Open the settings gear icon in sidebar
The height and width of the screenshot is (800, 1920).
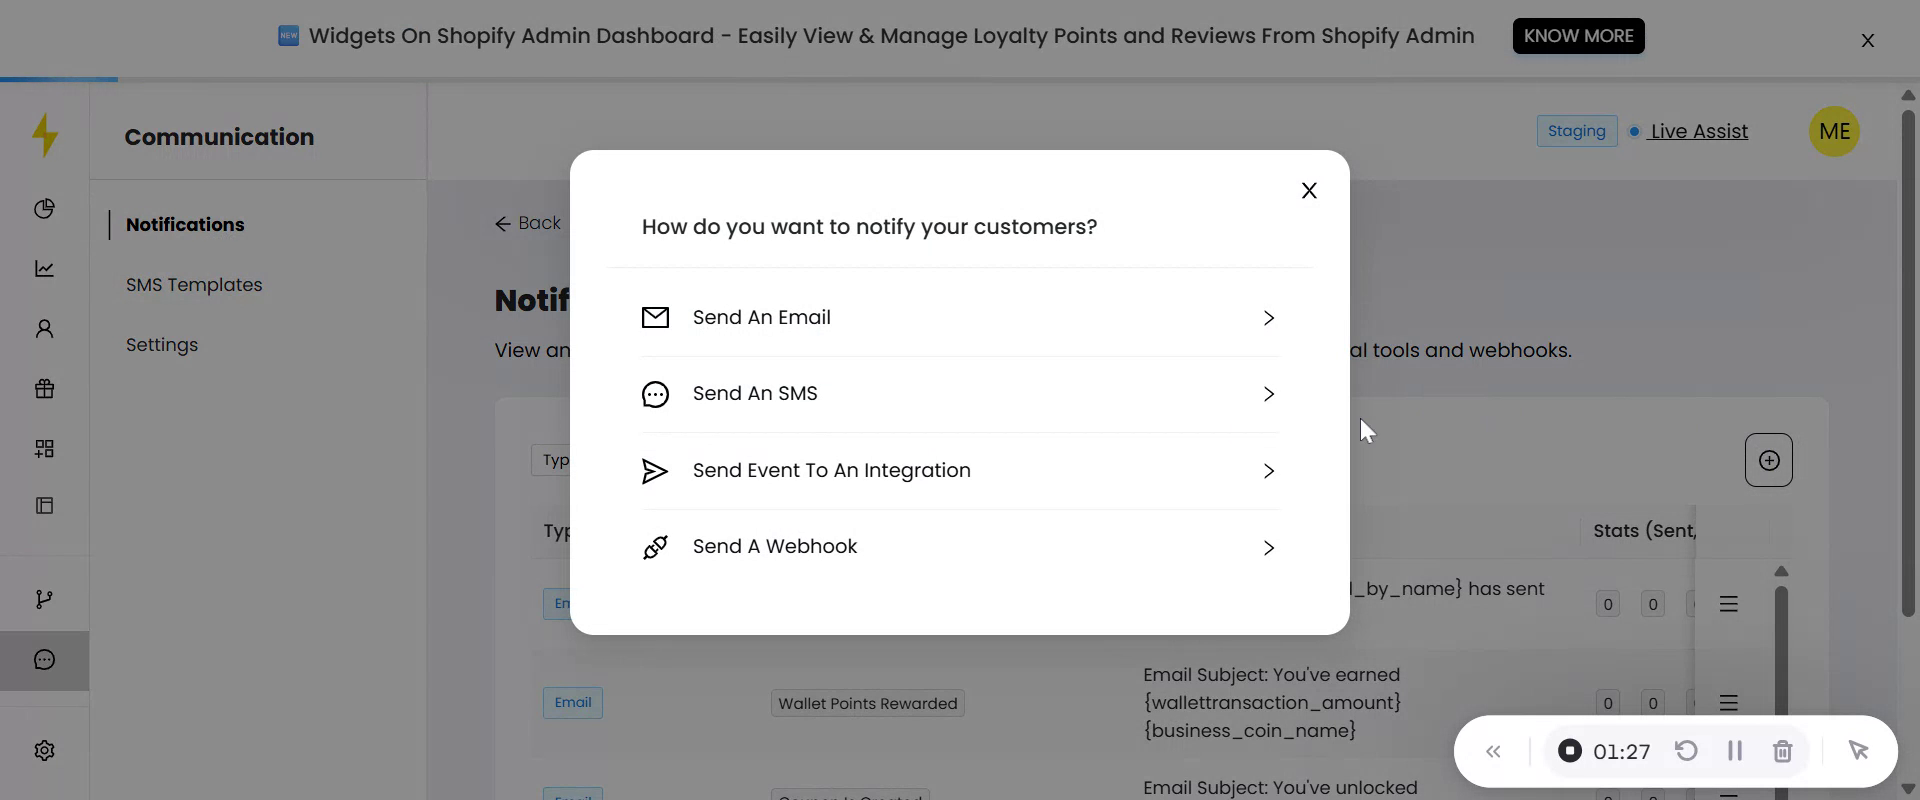click(x=44, y=751)
